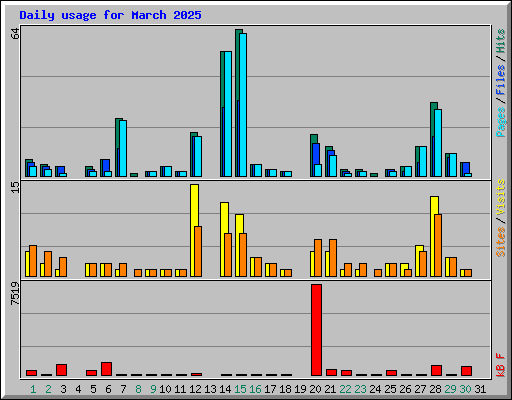Click the x-axis day label "1"
512x400 pixels.
(x=33, y=389)
